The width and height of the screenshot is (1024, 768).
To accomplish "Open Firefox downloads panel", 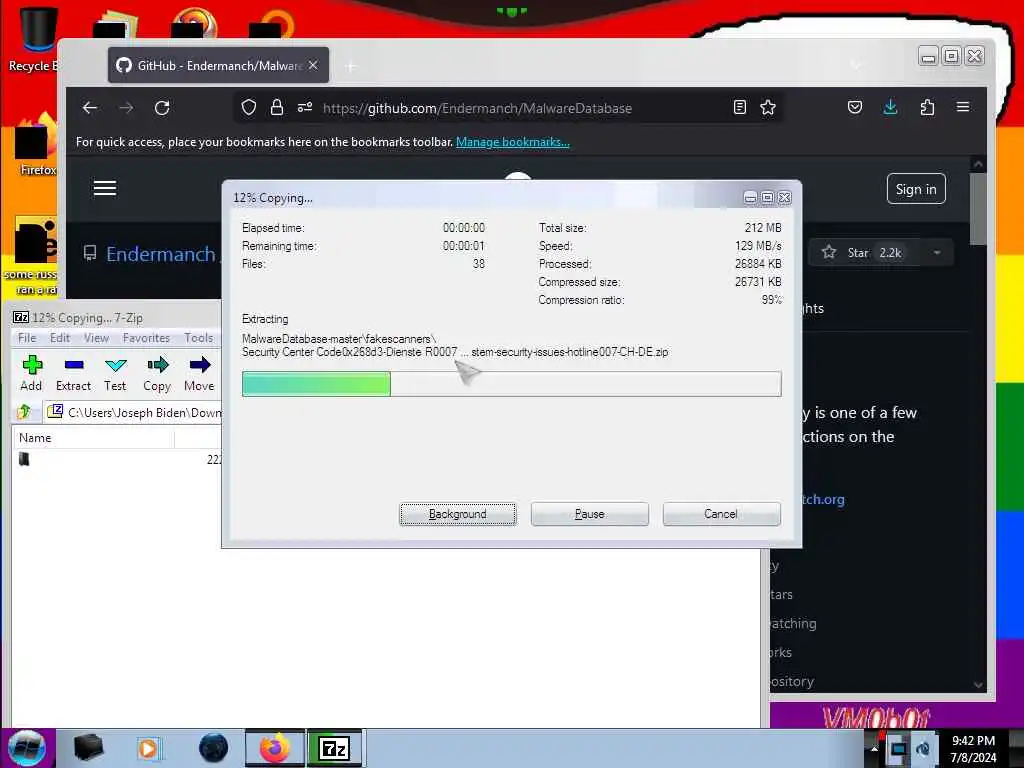I will click(x=890, y=108).
